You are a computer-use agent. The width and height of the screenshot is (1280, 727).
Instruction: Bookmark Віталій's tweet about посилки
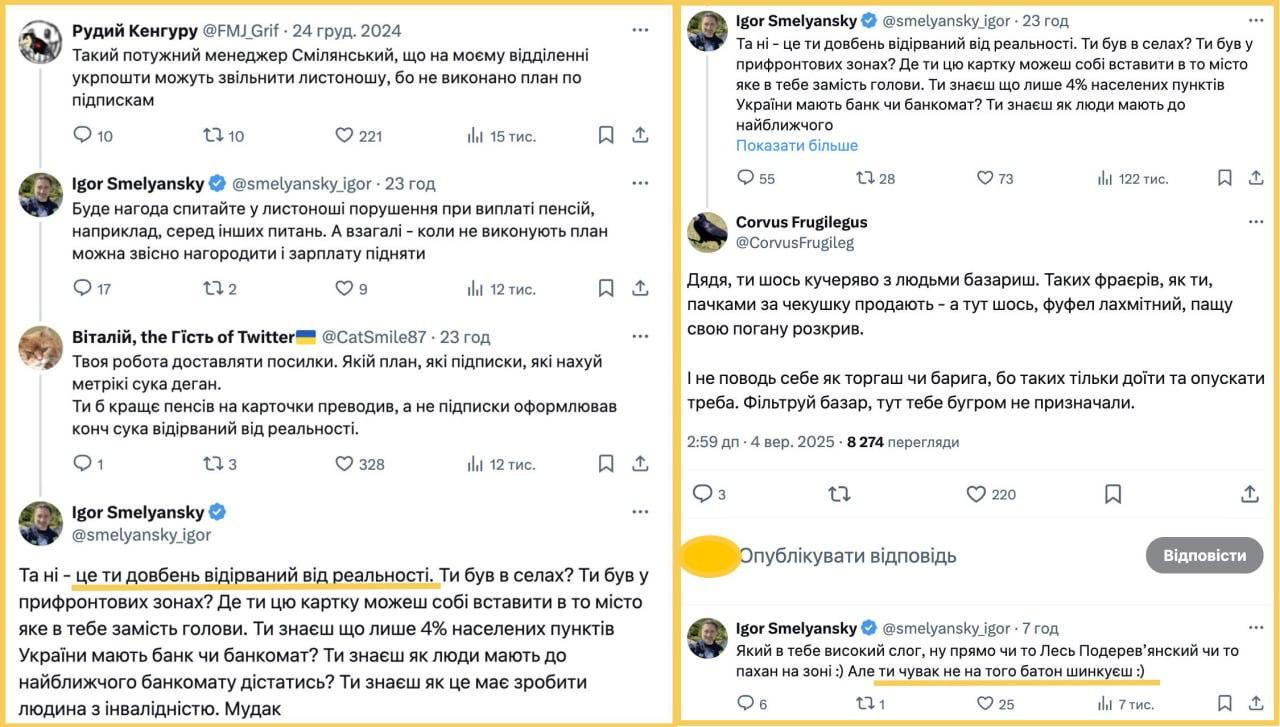click(606, 463)
